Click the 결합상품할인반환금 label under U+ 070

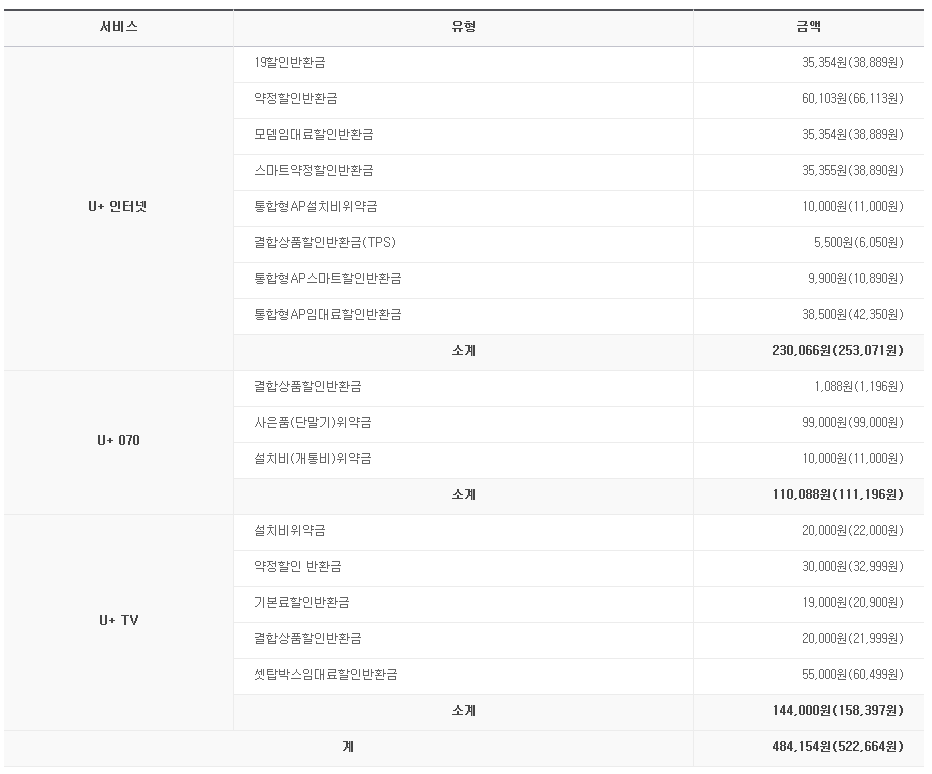point(307,387)
